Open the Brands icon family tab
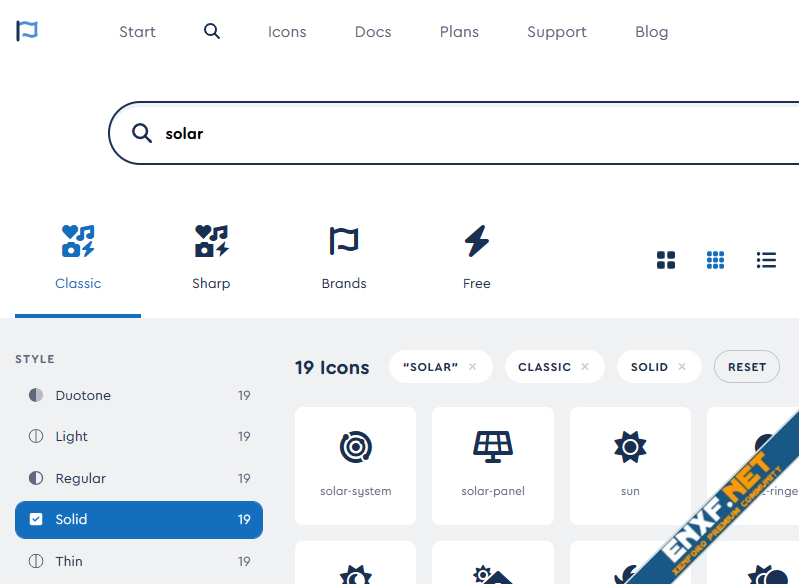The width and height of the screenshot is (799, 584). [x=344, y=258]
